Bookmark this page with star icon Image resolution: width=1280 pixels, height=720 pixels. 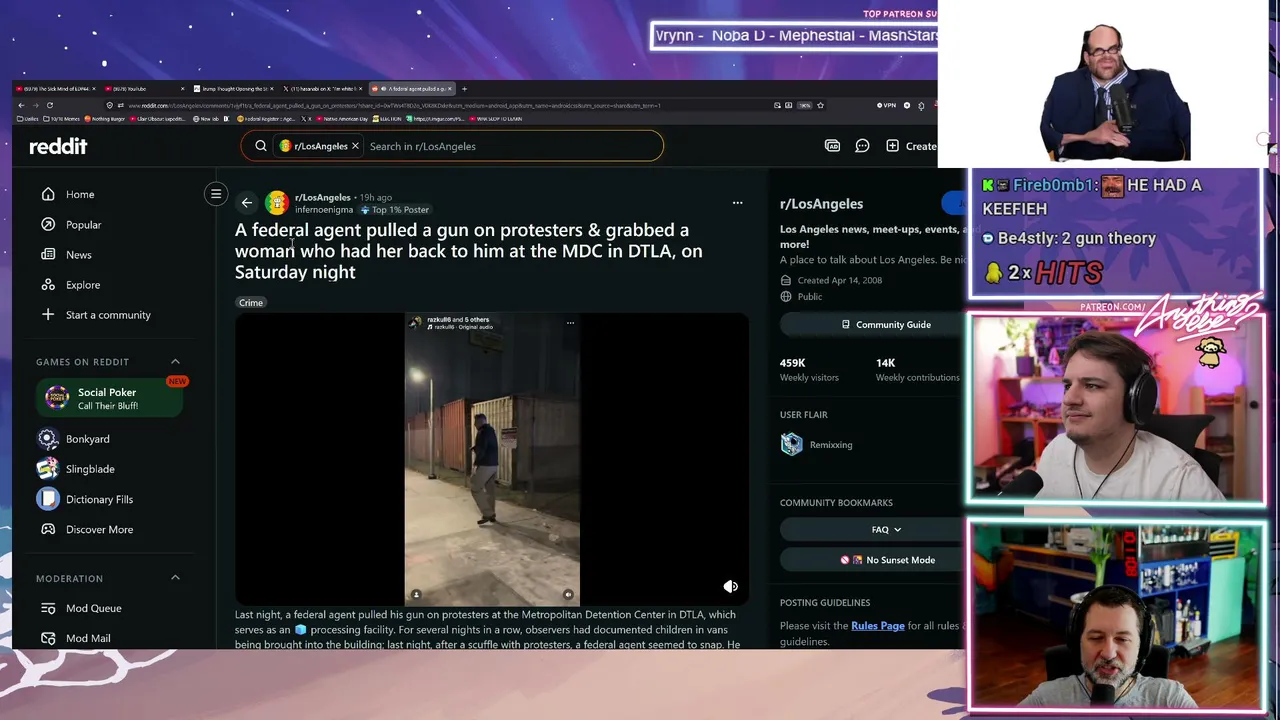(820, 105)
